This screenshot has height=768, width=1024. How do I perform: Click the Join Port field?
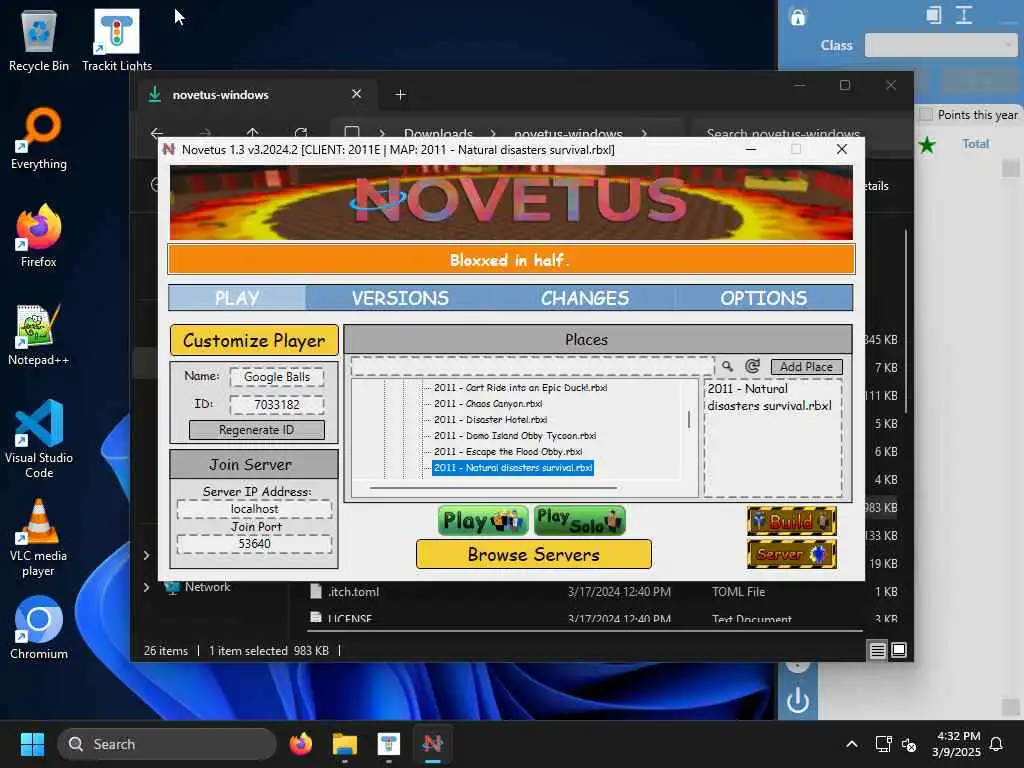click(254, 544)
